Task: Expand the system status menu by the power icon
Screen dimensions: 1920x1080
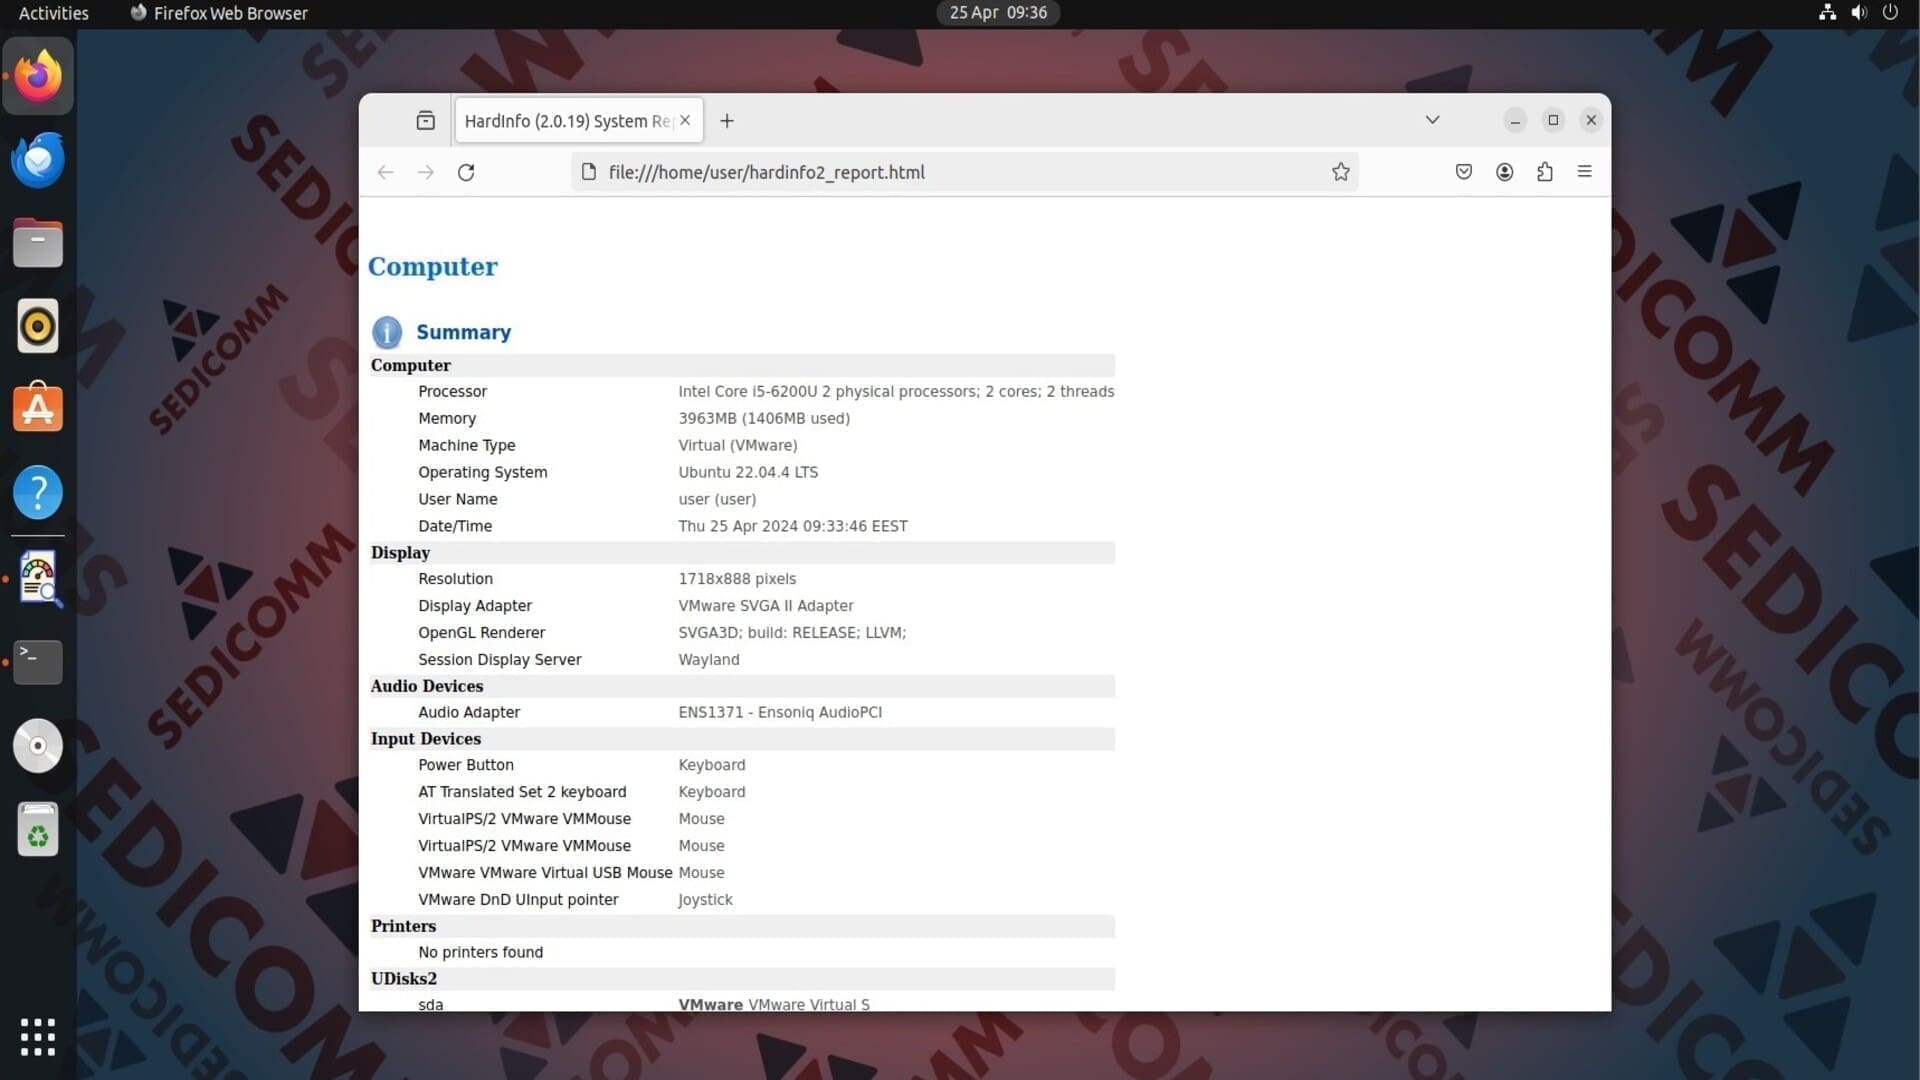Action: [x=1890, y=13]
